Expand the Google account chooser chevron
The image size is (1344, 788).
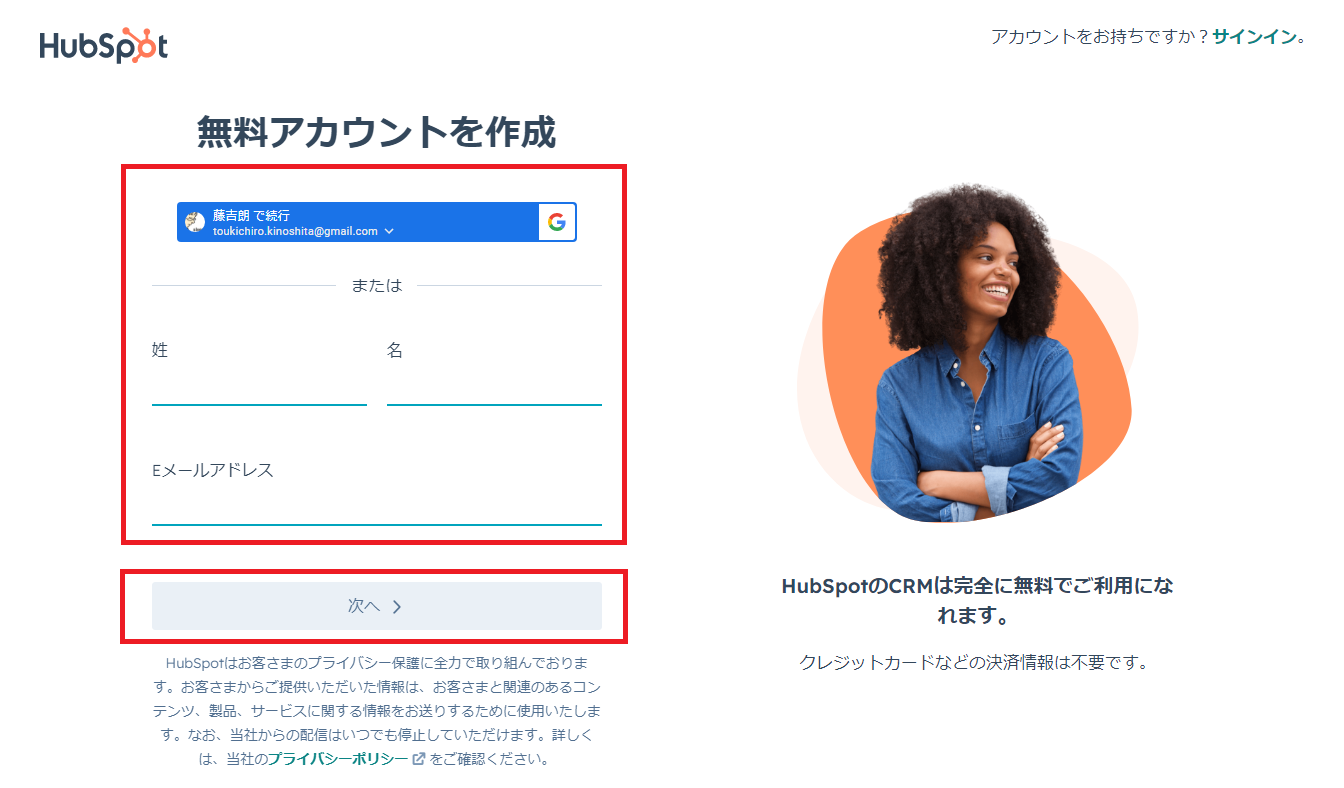click(389, 231)
